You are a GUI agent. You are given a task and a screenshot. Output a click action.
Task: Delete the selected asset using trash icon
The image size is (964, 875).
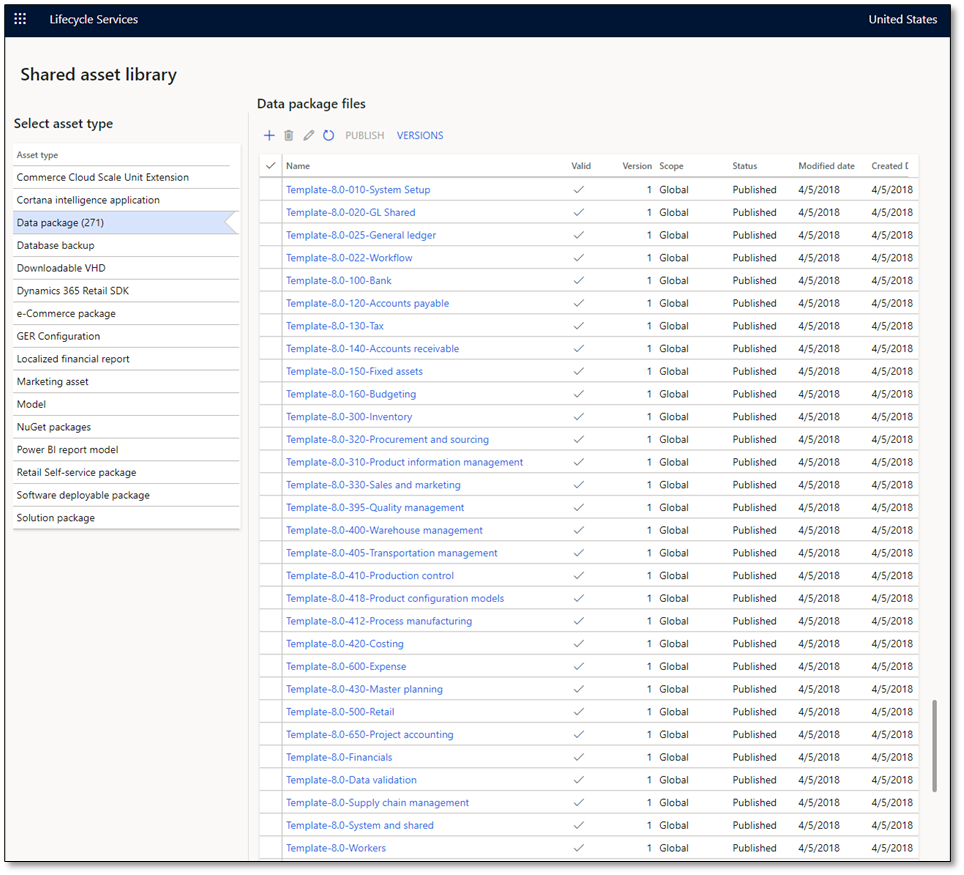289,135
